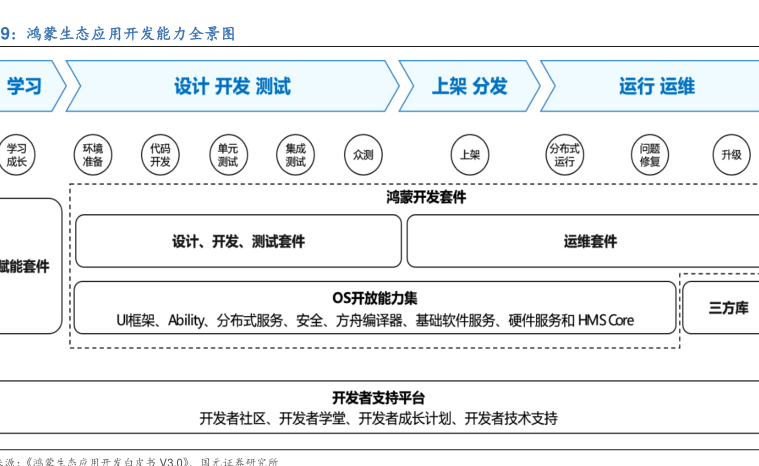The height and width of the screenshot is (466, 759).
Task: Click the 上架 分发 phase arrow
Action: coord(469,86)
